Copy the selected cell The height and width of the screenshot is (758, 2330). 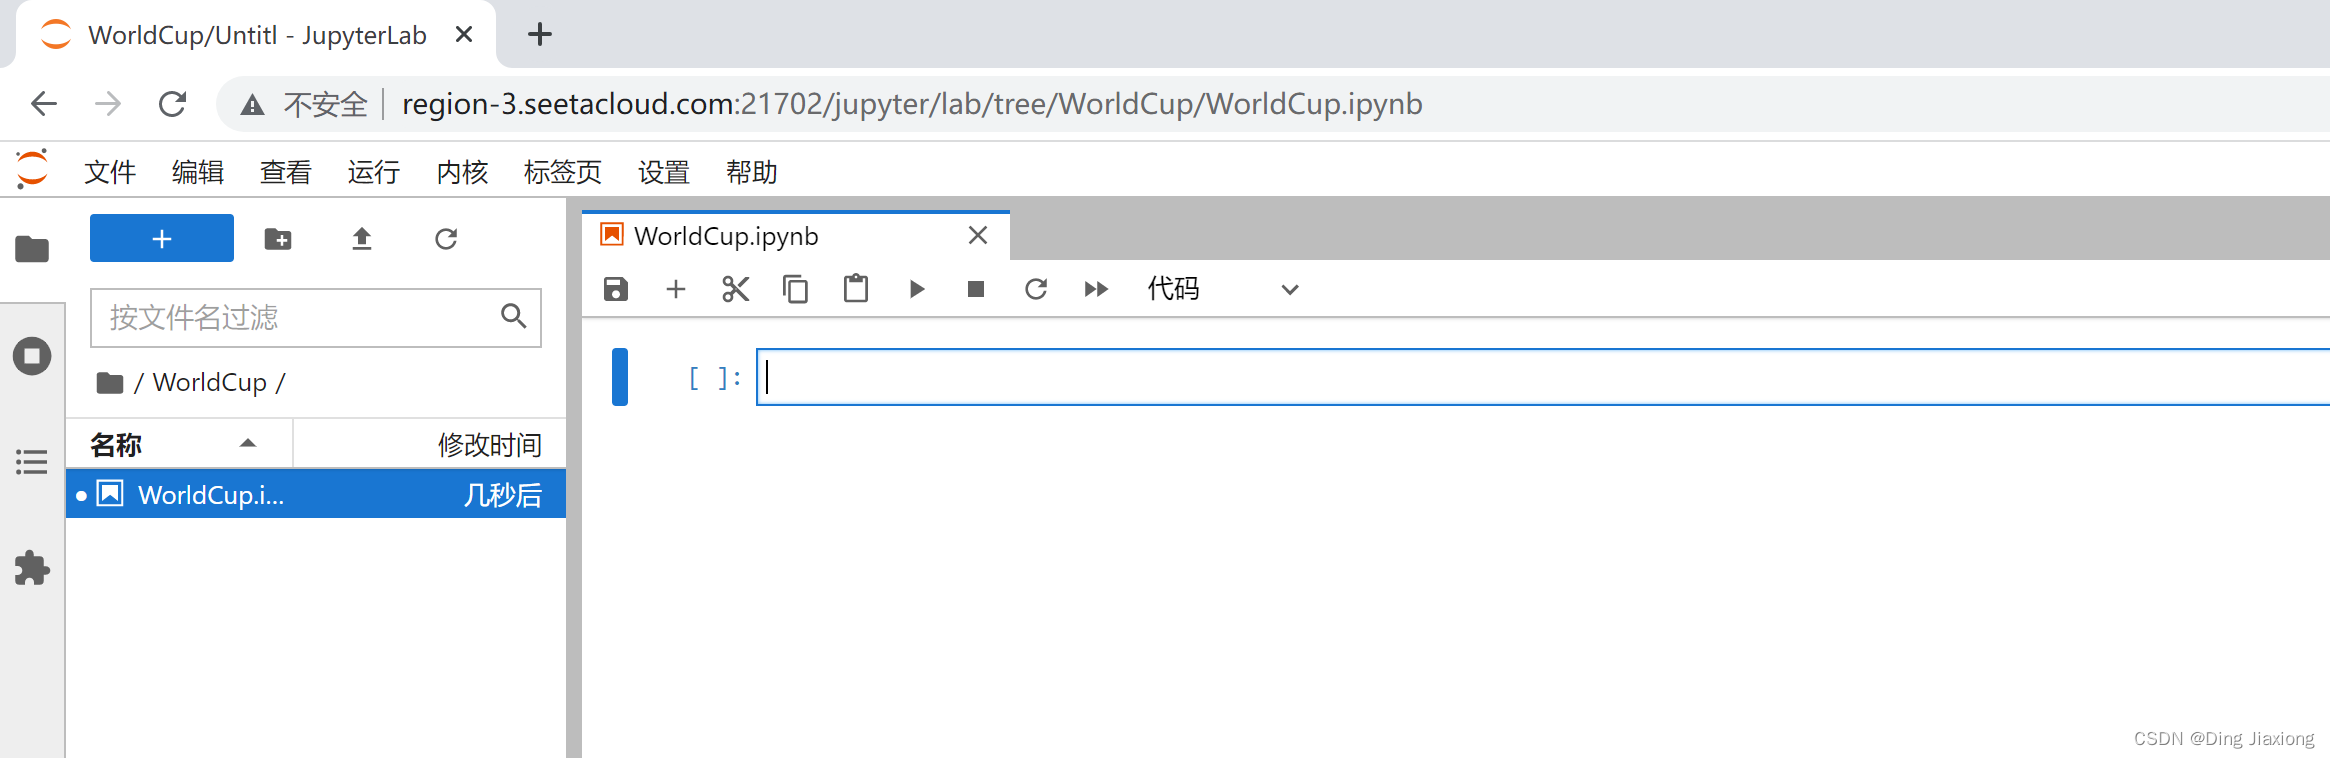[x=796, y=289]
